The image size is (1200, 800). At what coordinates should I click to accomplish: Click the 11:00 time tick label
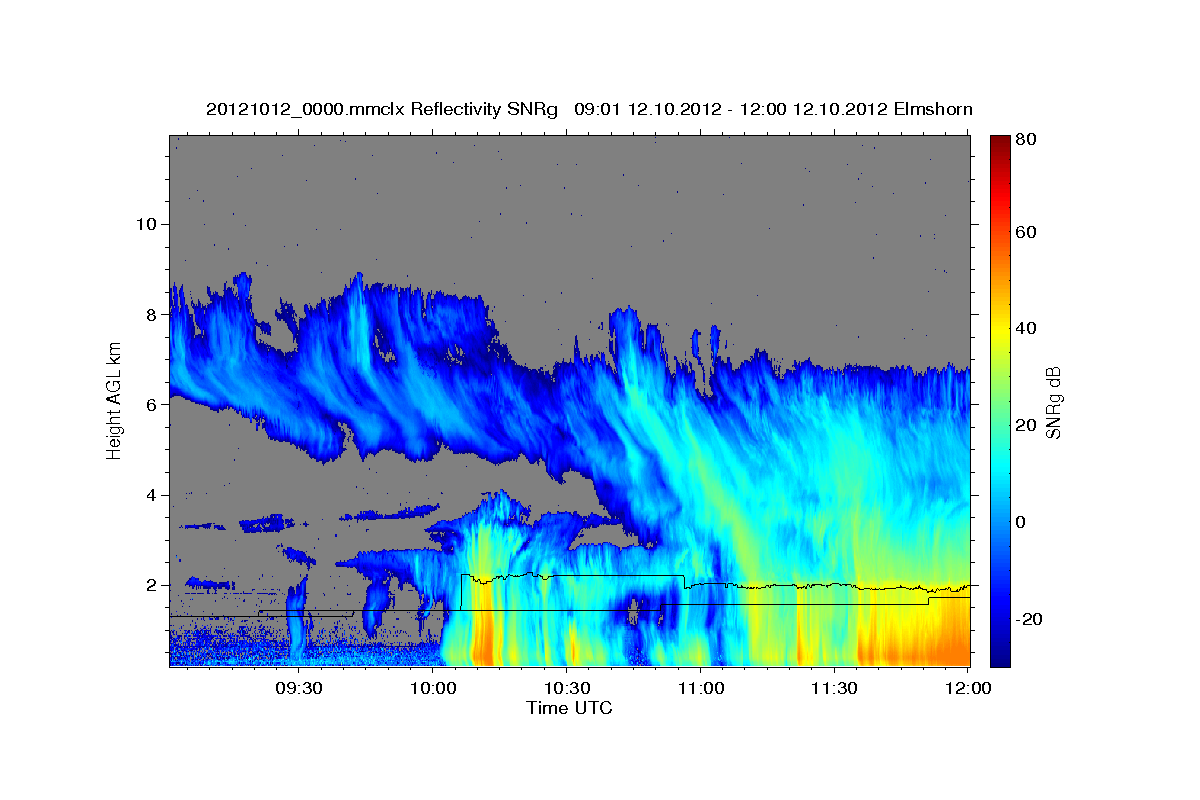700,688
